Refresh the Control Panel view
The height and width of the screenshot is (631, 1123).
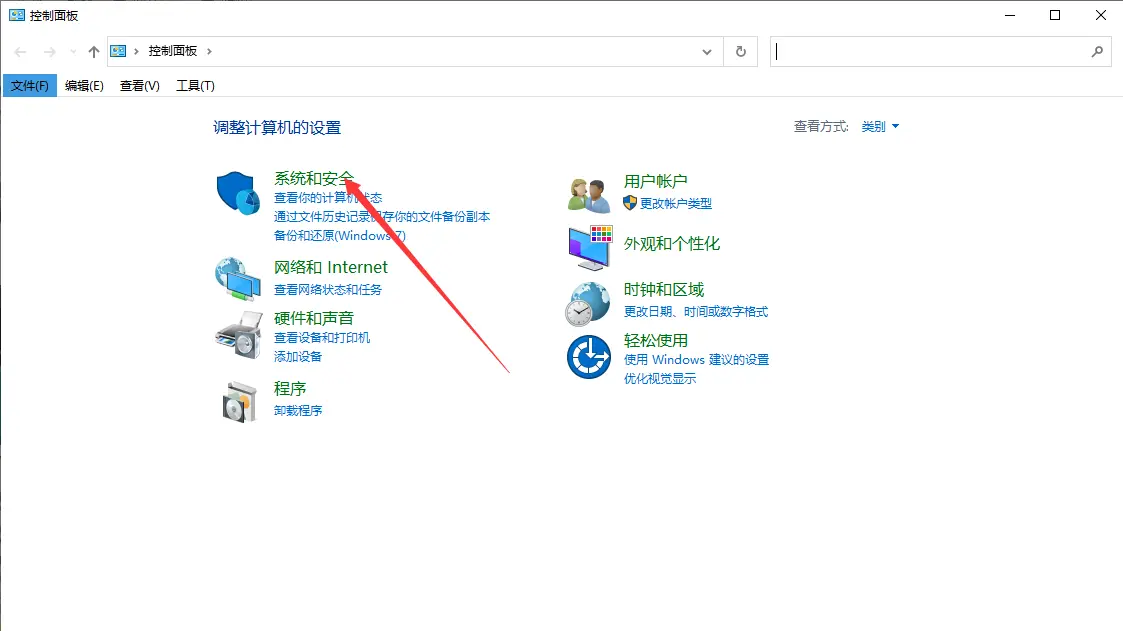[741, 52]
